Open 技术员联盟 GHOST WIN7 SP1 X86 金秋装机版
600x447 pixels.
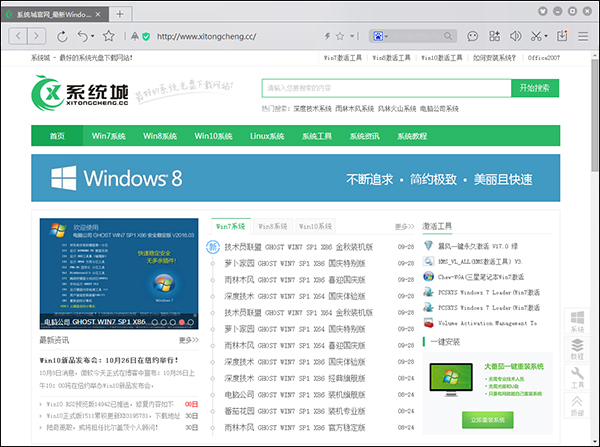[298, 247]
